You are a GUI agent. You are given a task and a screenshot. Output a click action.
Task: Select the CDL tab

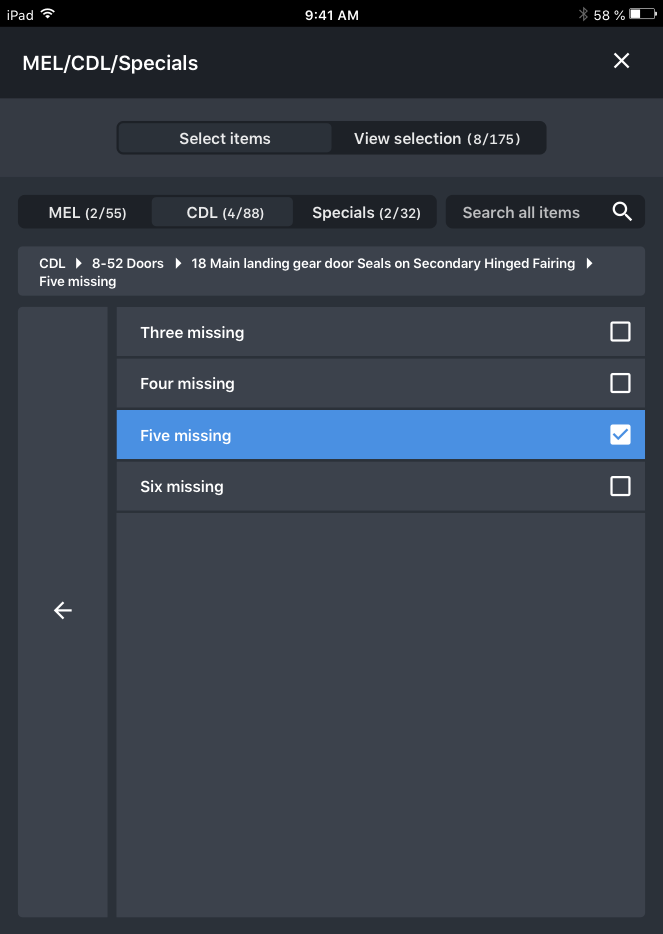click(224, 213)
